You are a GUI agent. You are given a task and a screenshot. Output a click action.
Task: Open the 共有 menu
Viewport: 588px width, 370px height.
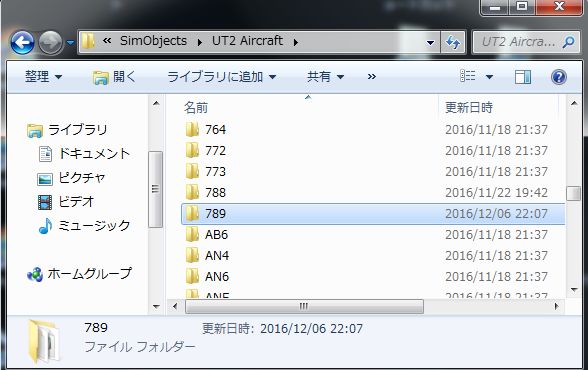point(325,77)
